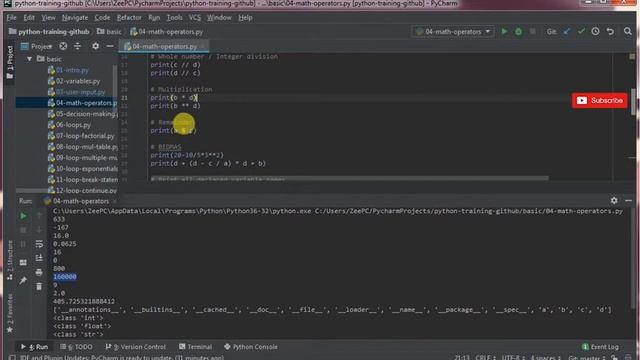Clear all console output with trash
This screenshot has height=360, width=640.
click(x=39, y=287)
